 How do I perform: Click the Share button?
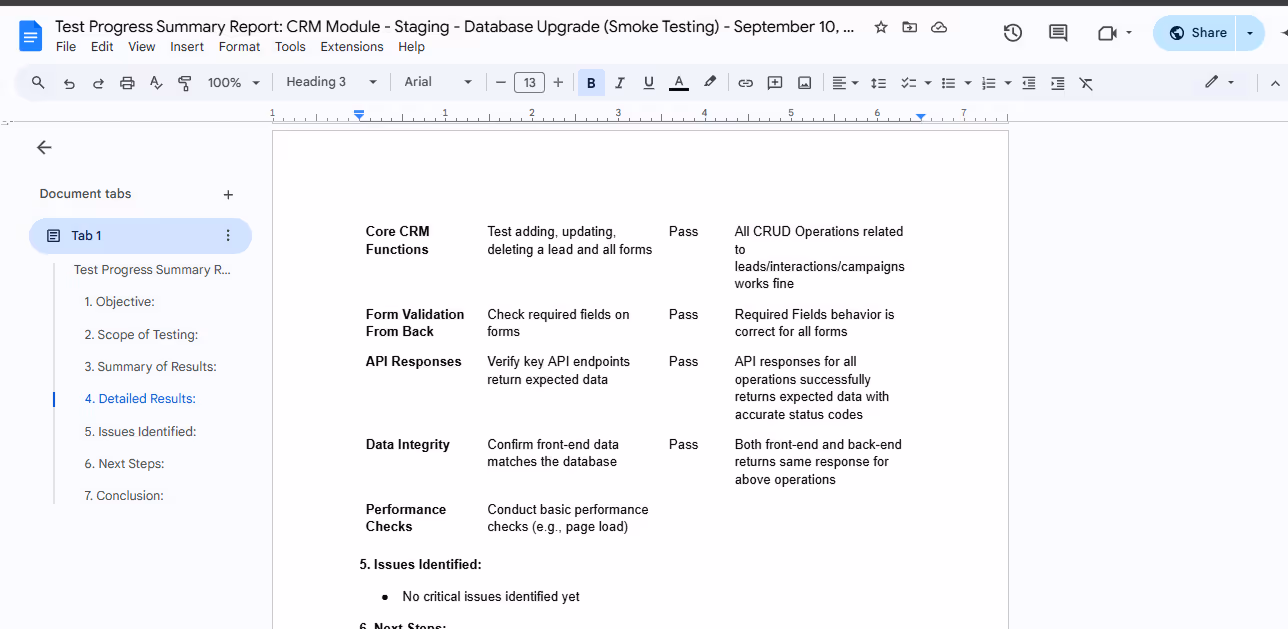[x=1196, y=33]
